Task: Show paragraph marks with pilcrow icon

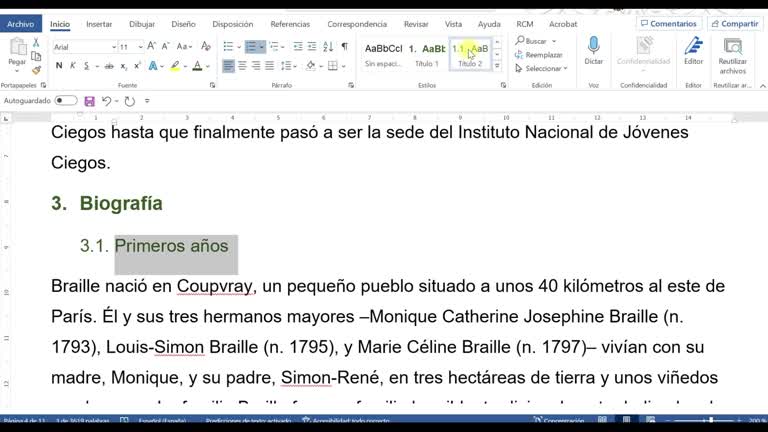Action: coord(346,47)
